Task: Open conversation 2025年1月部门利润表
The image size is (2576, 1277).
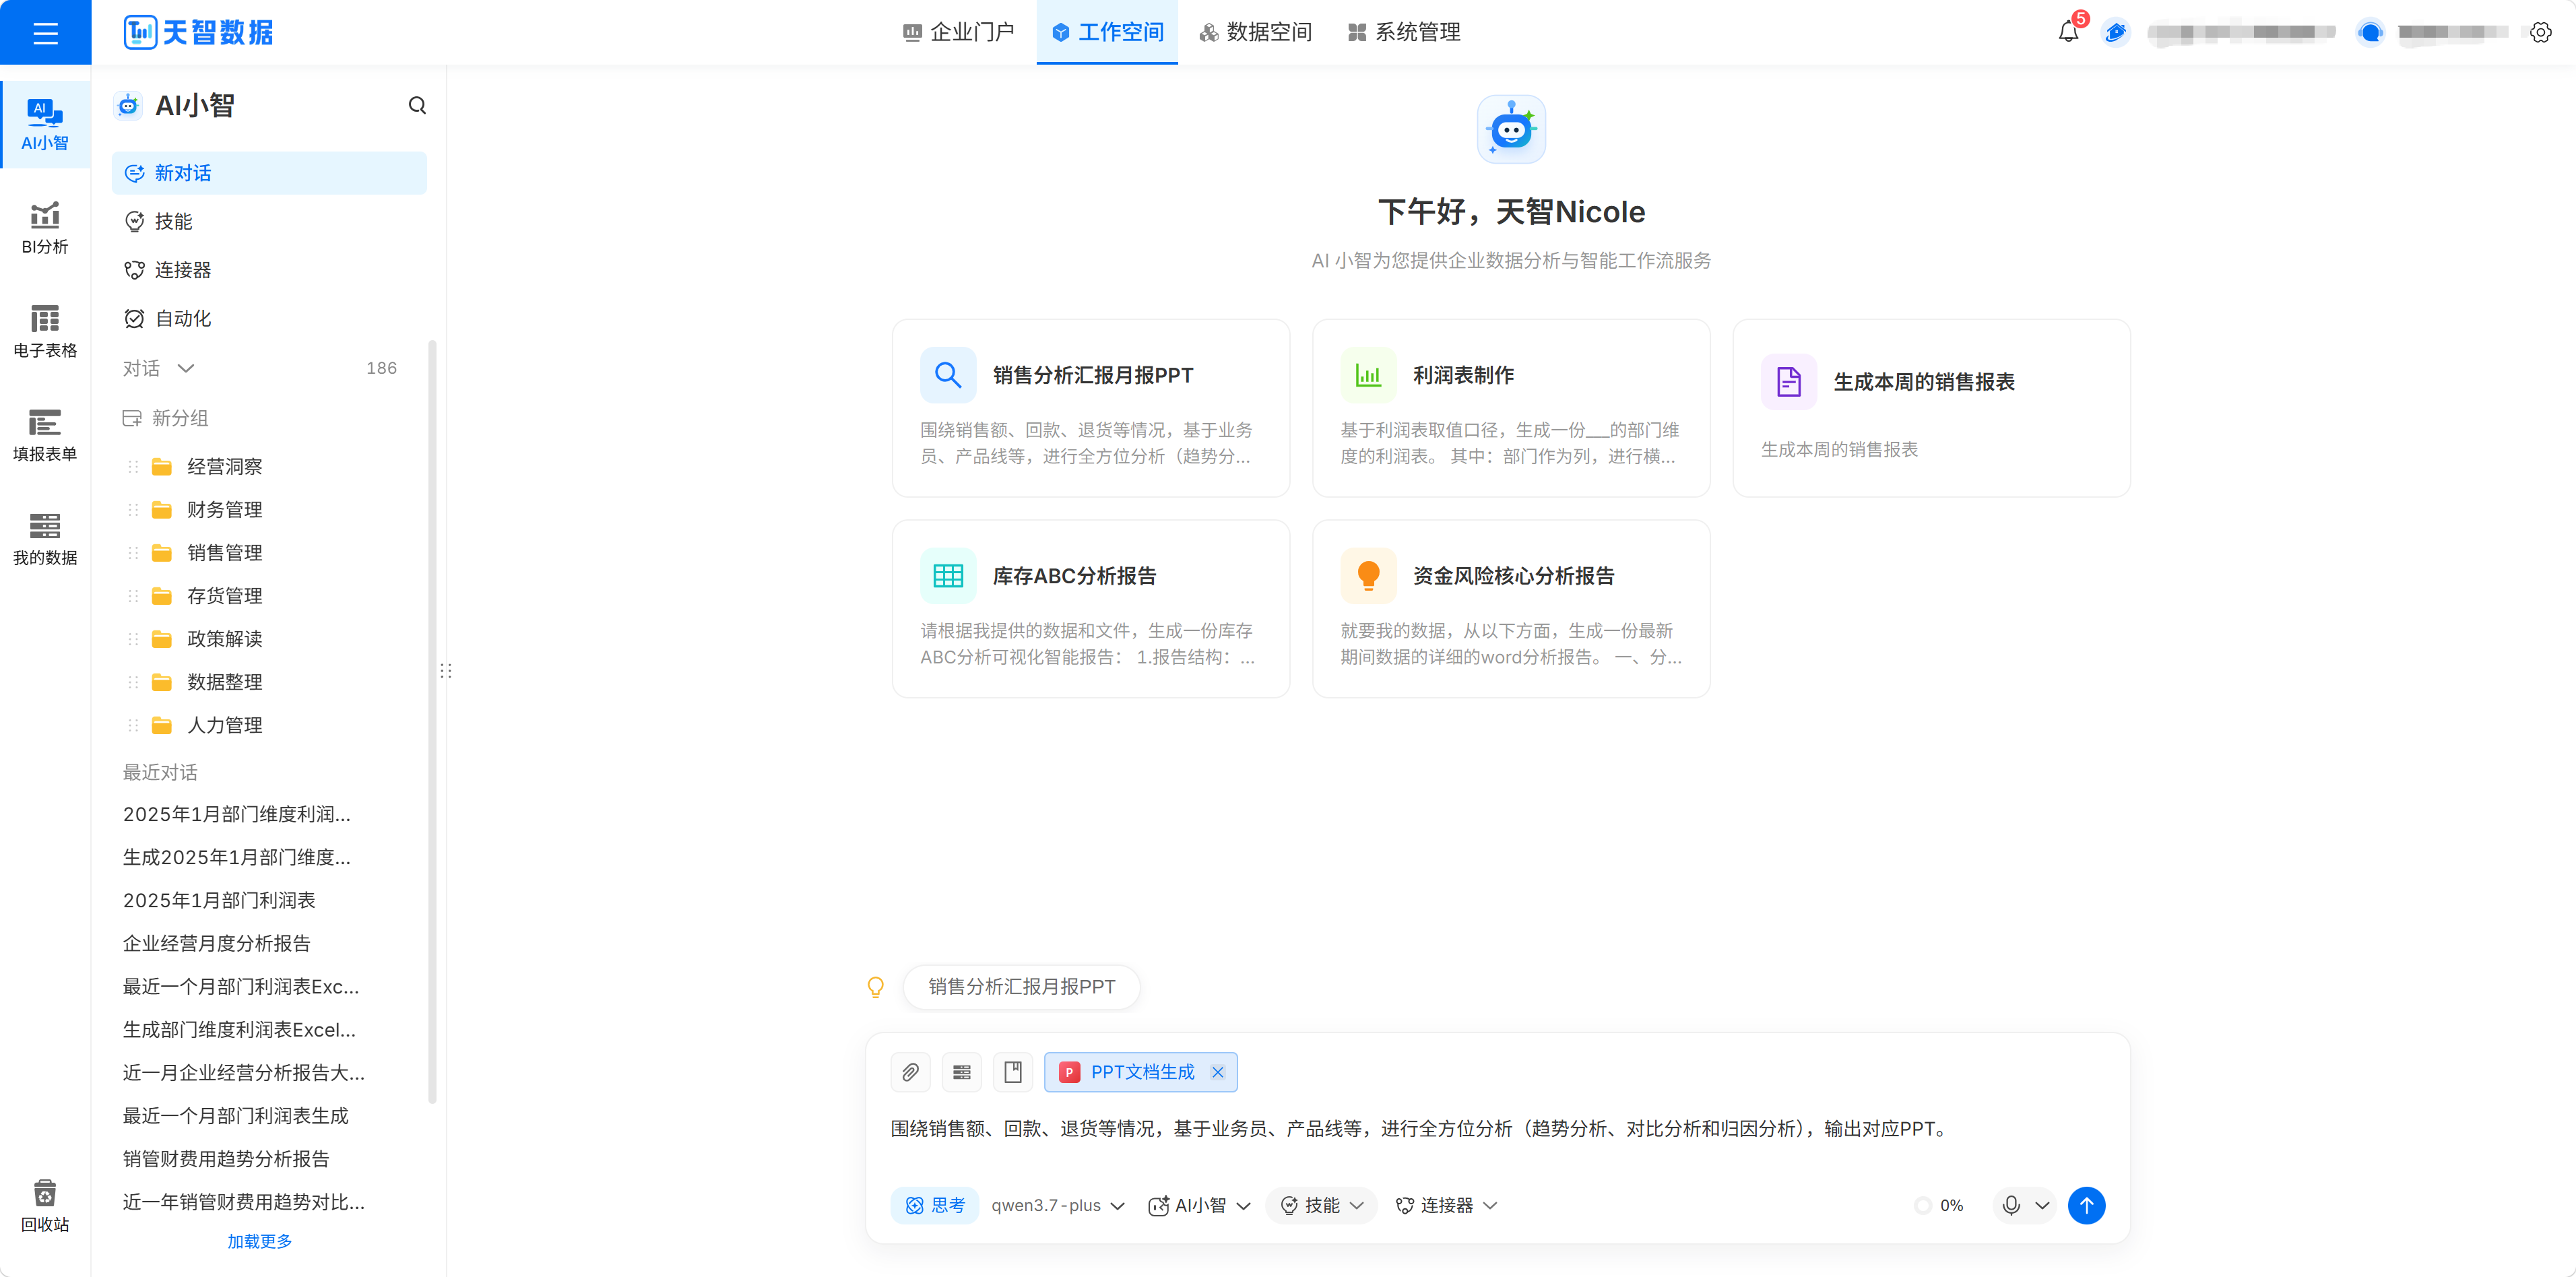Action: [219, 900]
